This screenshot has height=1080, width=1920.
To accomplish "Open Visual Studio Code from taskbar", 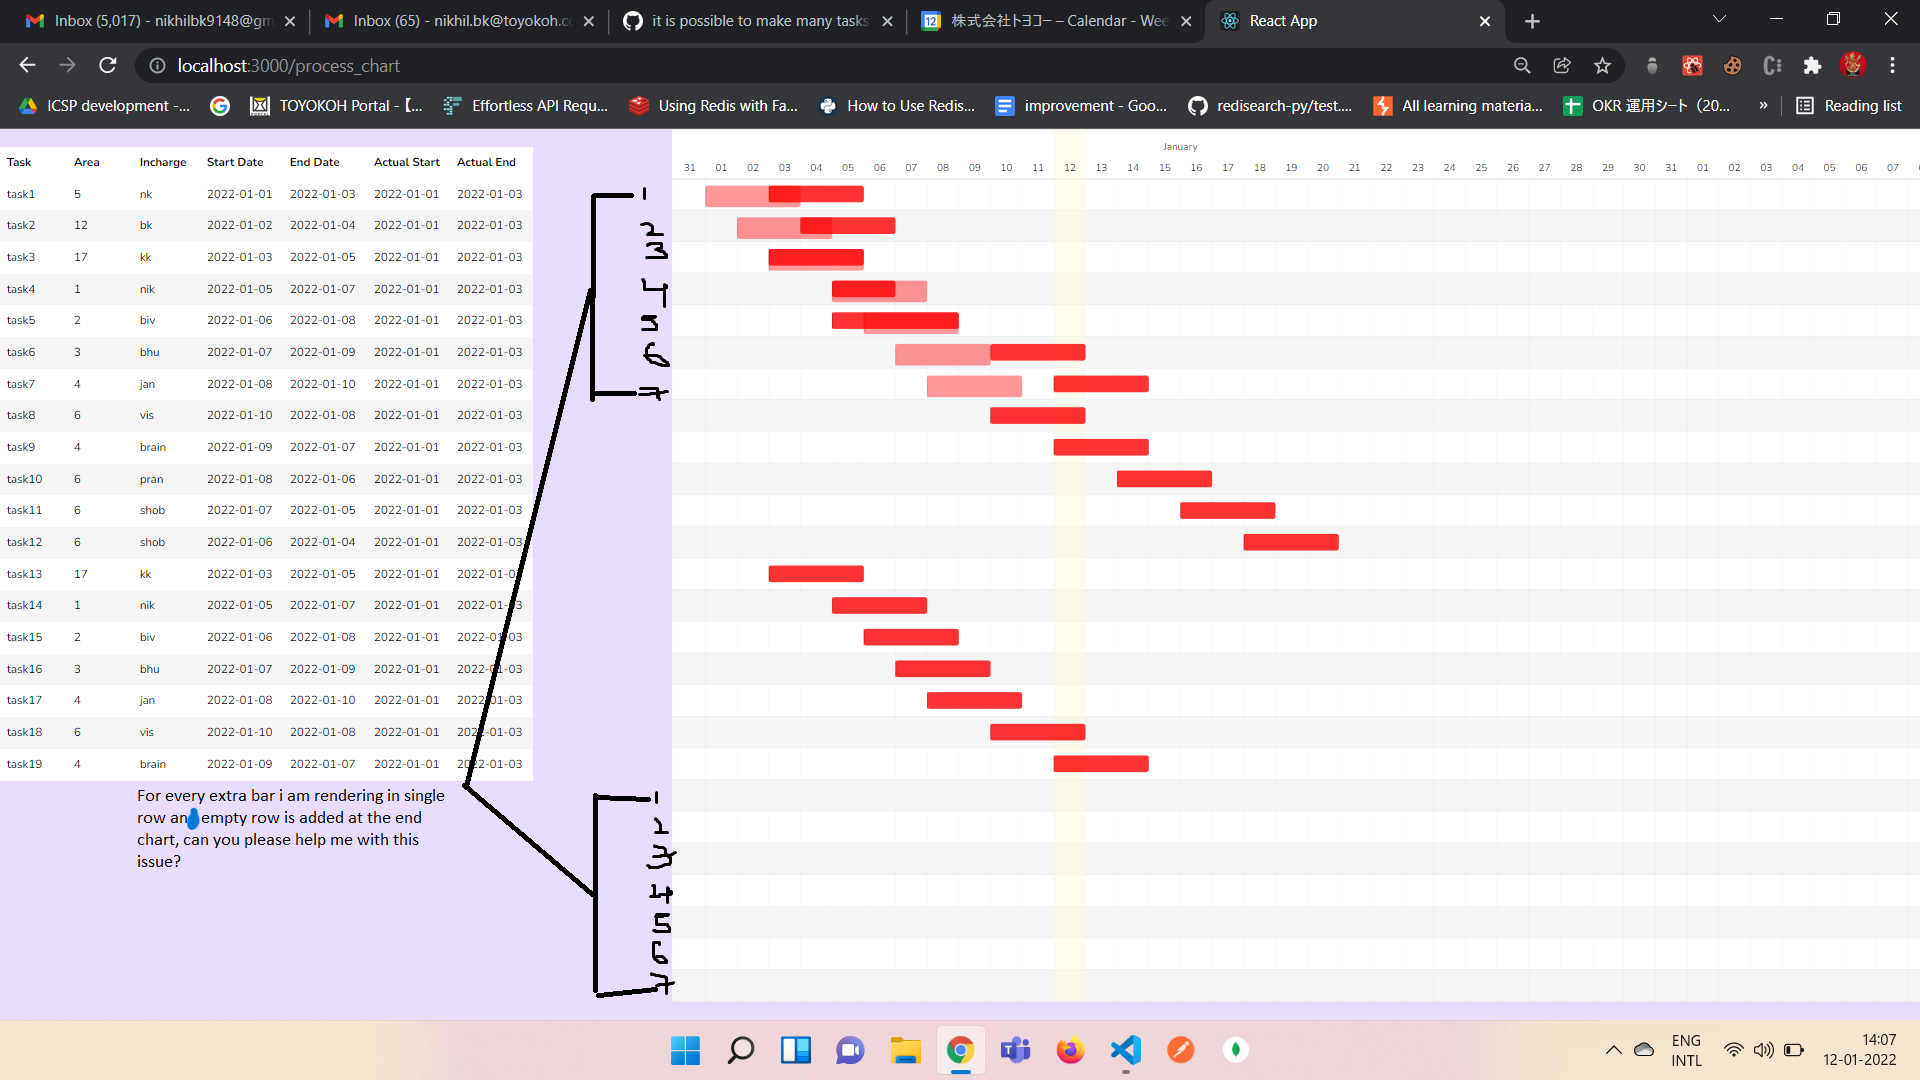I will click(1125, 1050).
